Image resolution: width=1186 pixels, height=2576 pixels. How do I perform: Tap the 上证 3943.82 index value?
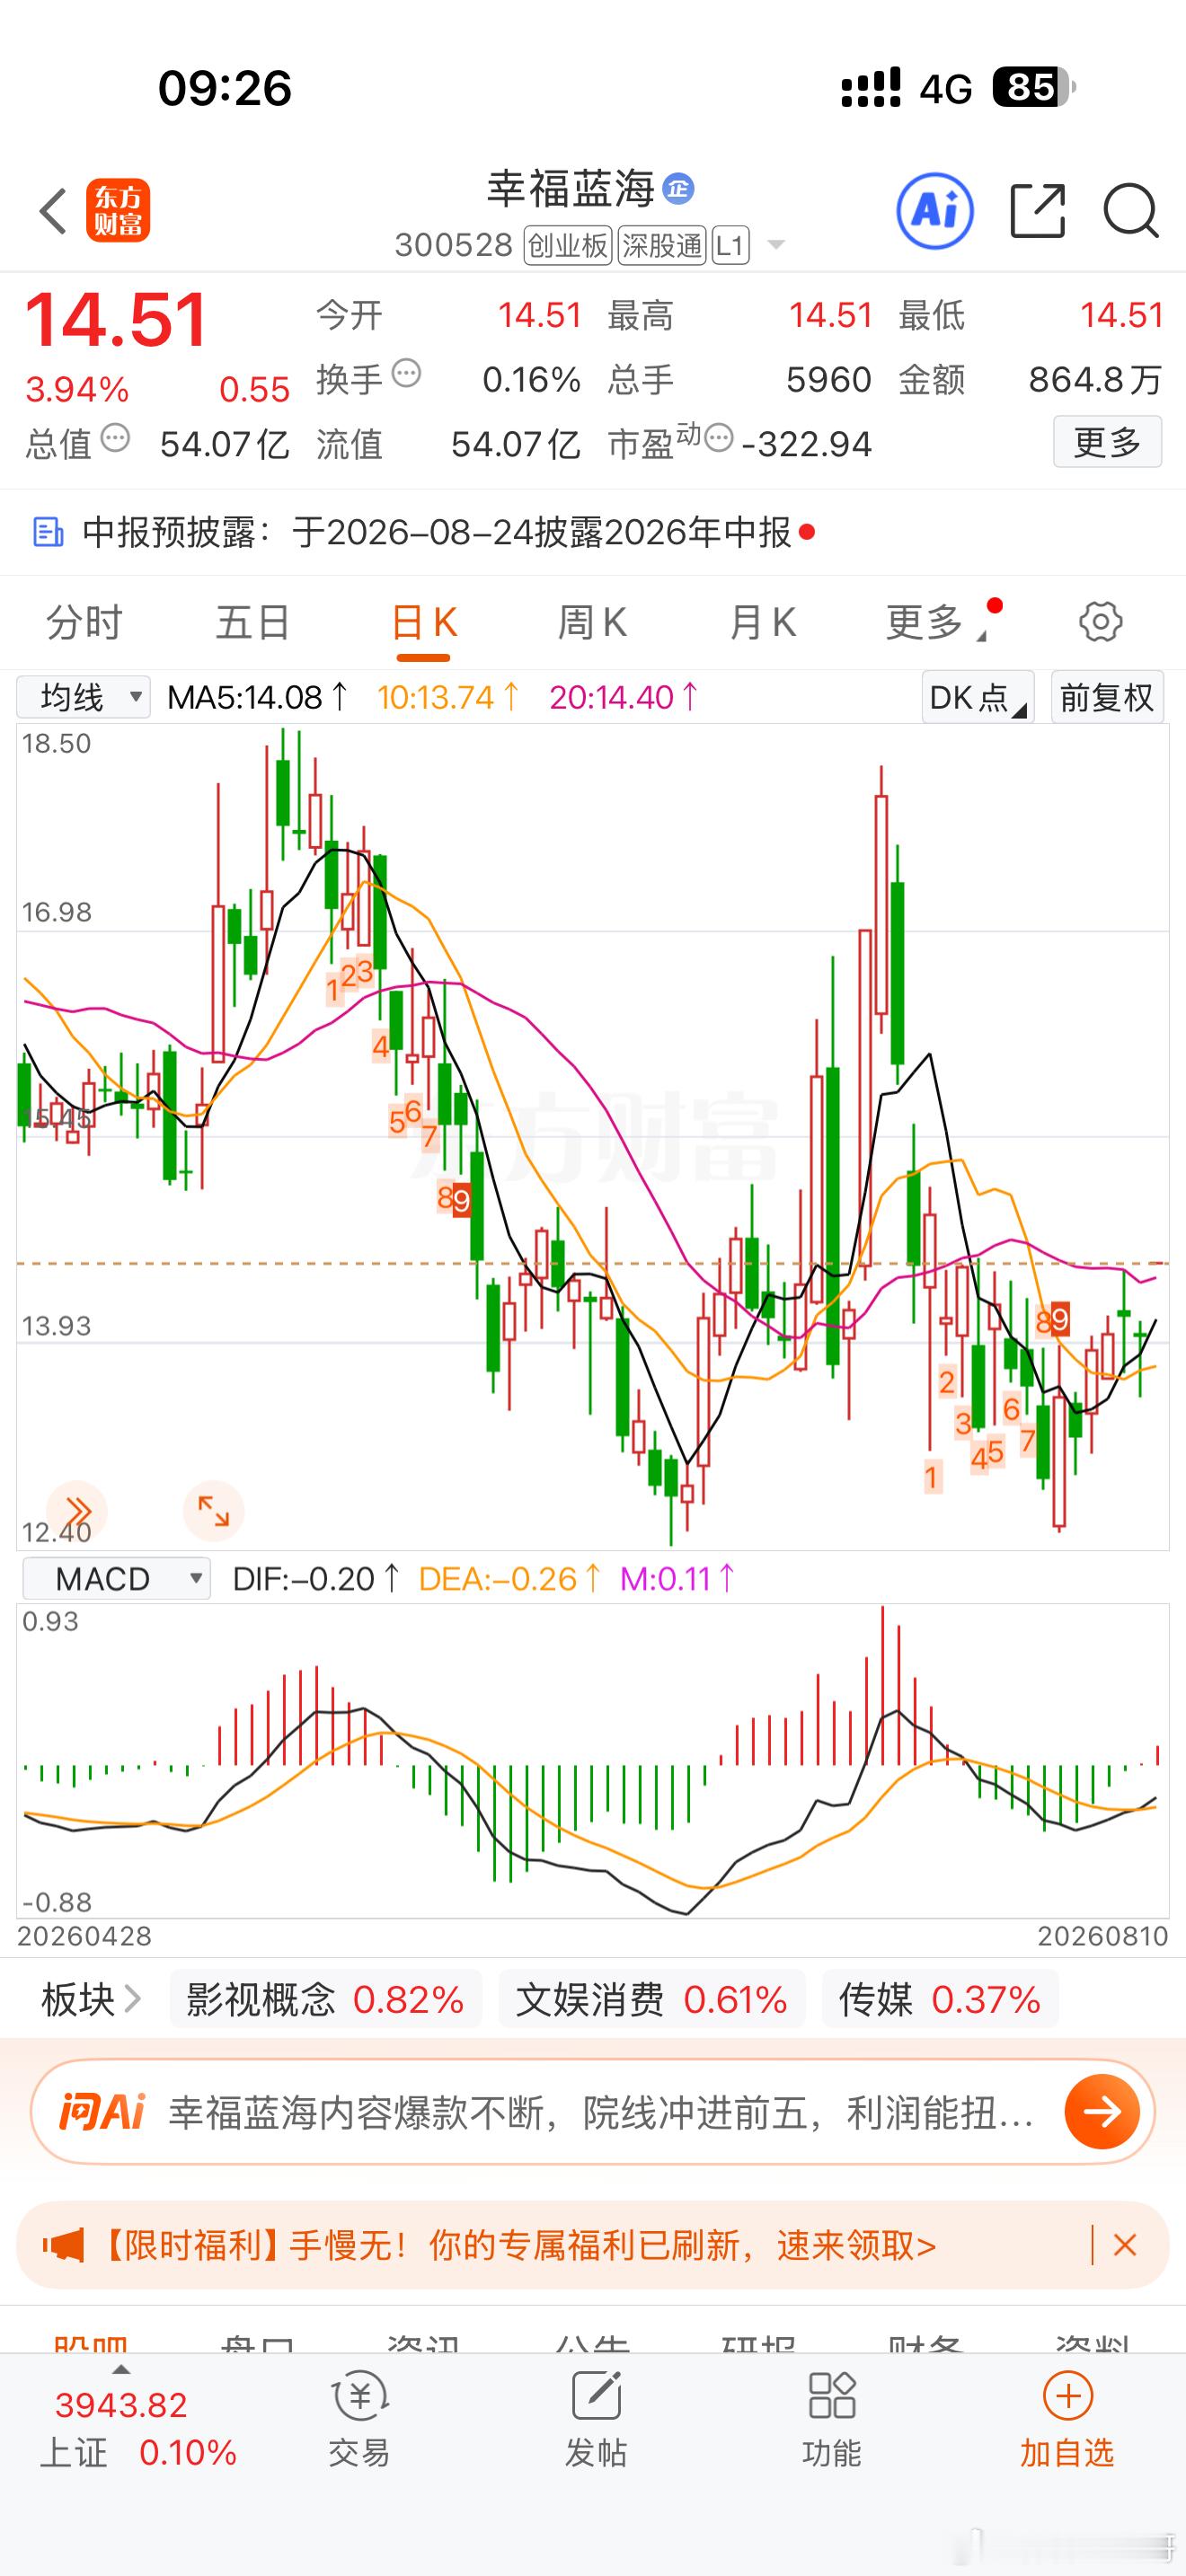point(121,2405)
